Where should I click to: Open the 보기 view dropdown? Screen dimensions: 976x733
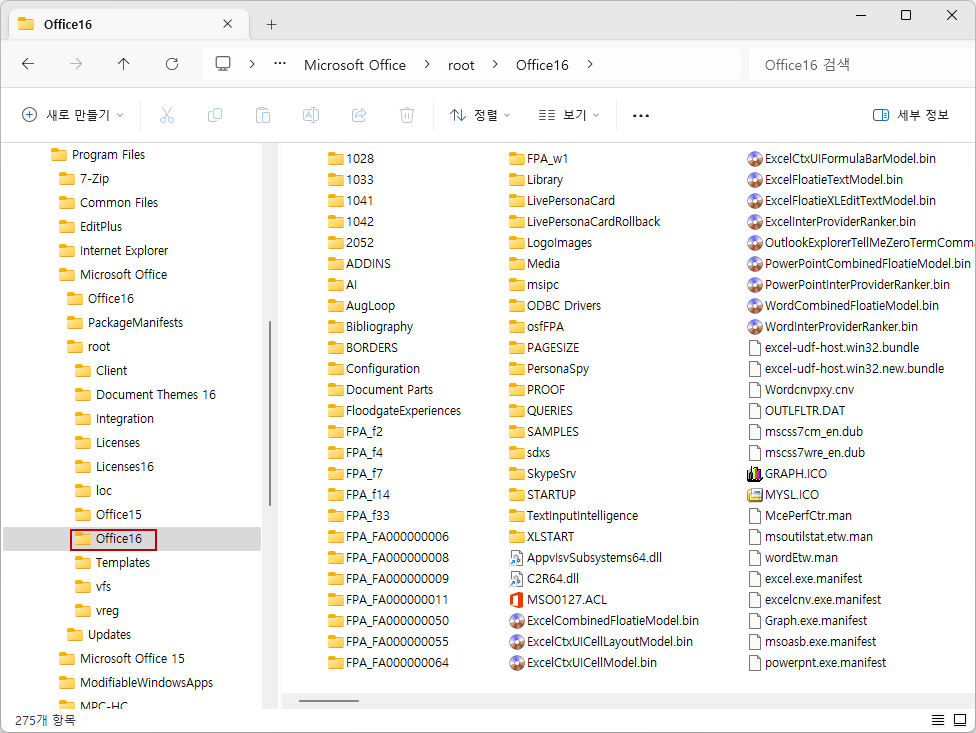coord(569,115)
